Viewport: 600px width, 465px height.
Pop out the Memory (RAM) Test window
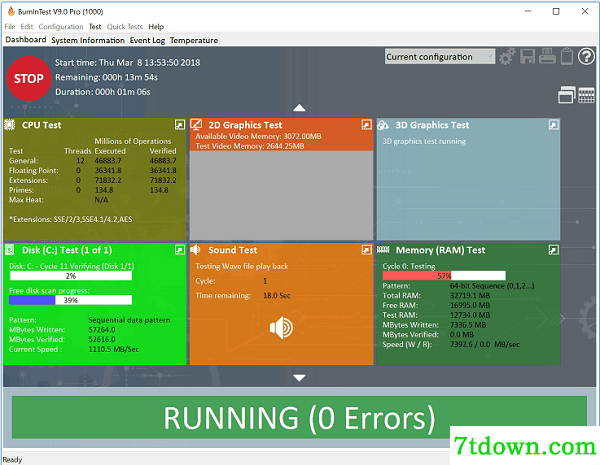coord(554,250)
